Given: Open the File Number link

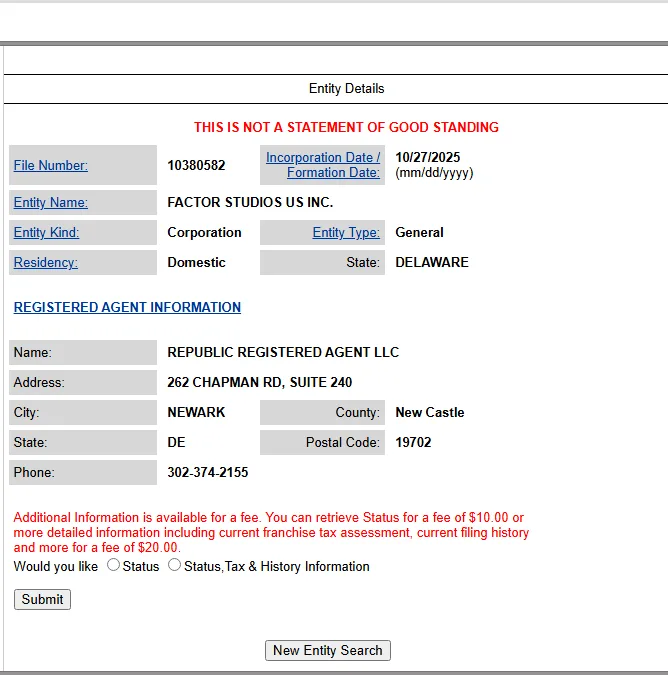Looking at the screenshot, I should click(x=51, y=165).
